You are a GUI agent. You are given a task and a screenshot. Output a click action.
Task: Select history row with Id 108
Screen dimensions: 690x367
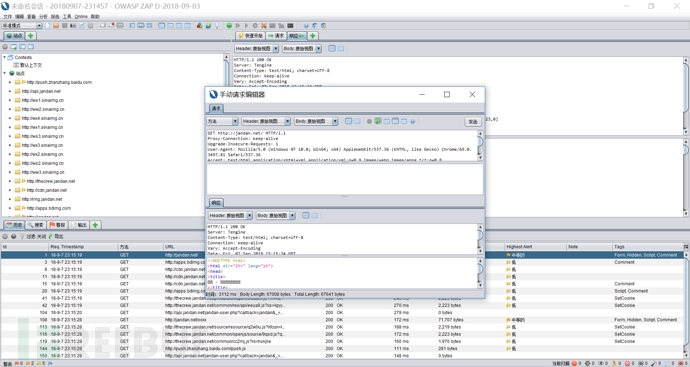tap(343, 319)
